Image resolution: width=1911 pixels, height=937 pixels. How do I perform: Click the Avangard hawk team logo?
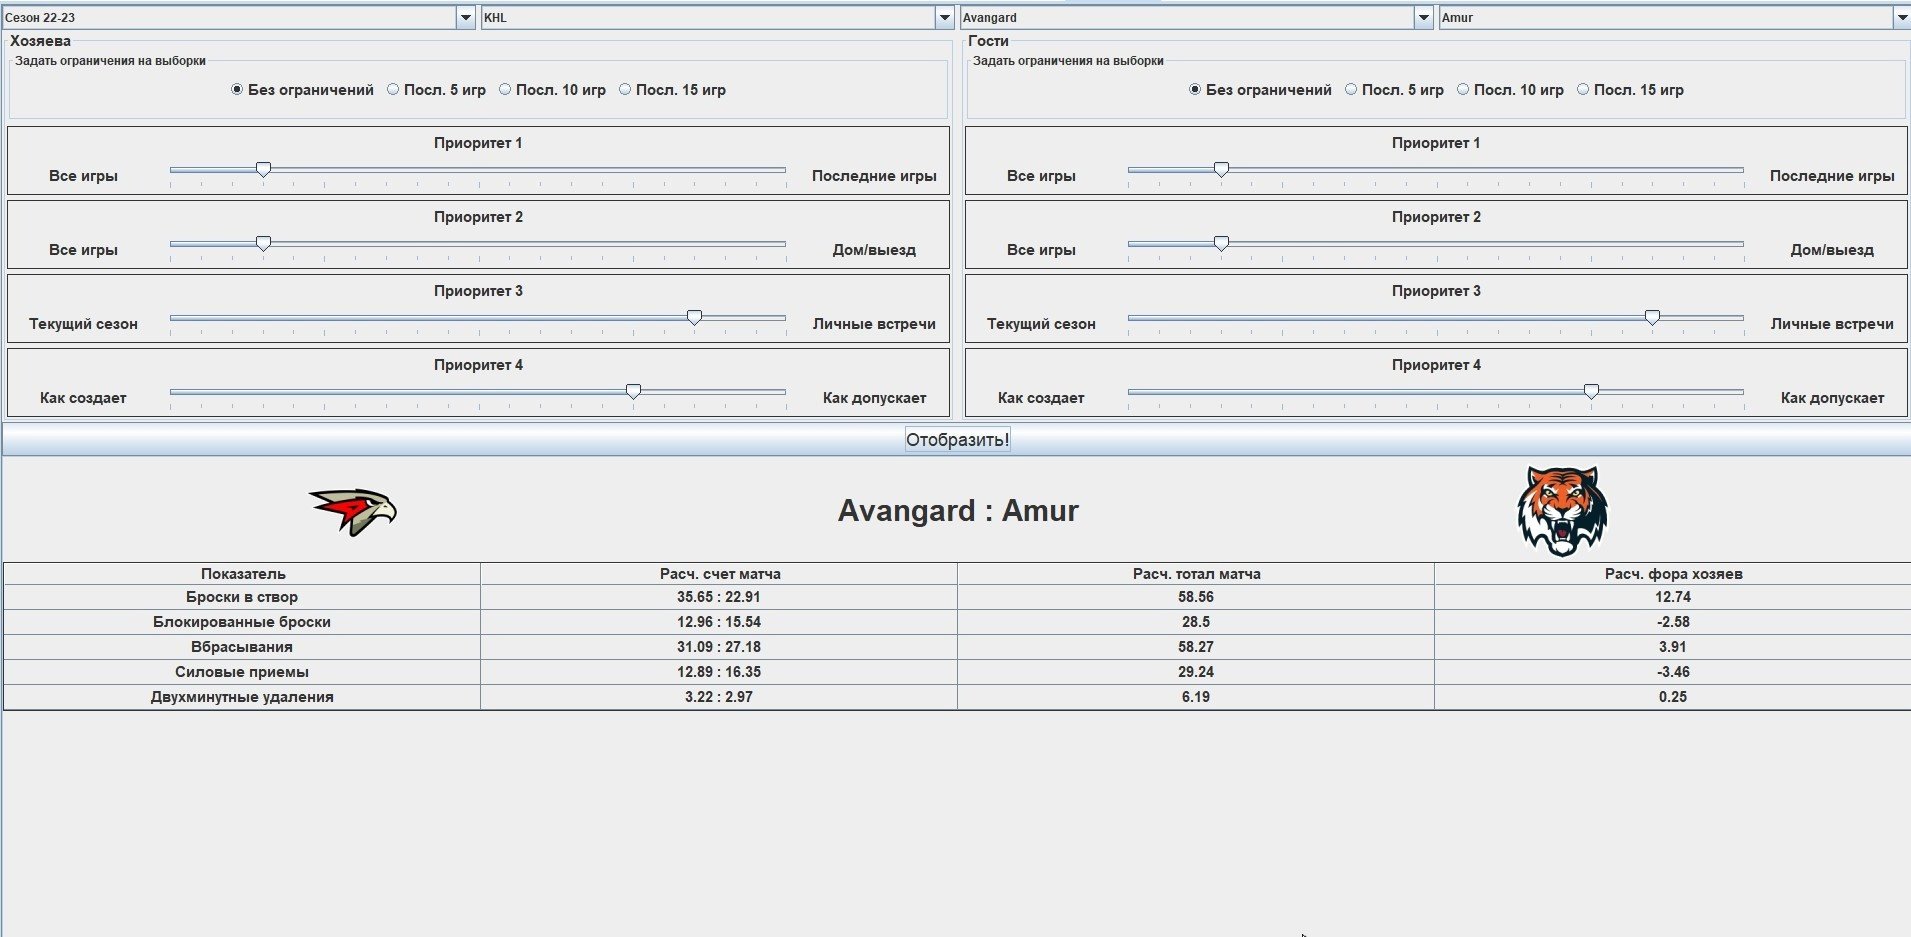353,511
